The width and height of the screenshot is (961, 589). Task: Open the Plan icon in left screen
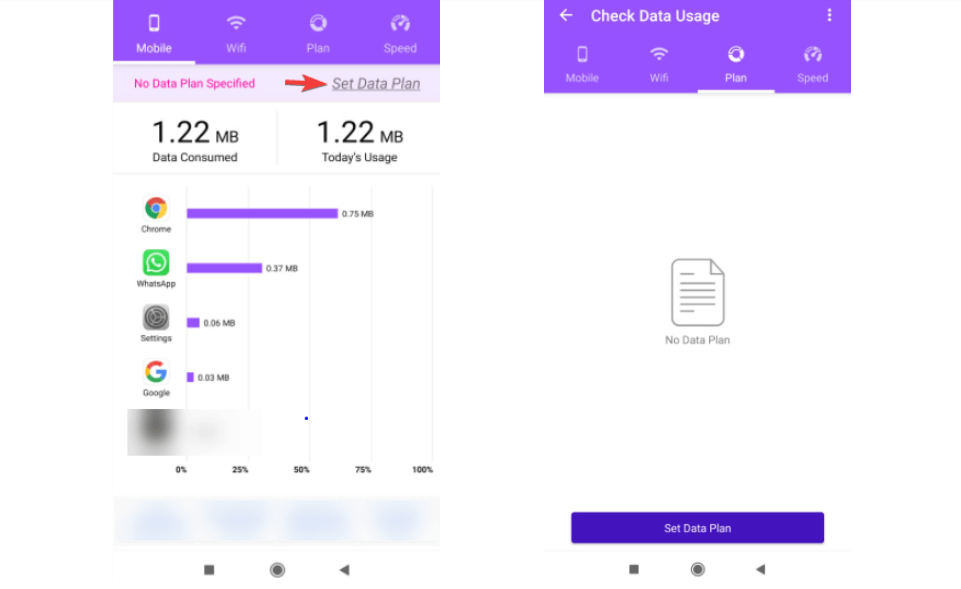[318, 23]
